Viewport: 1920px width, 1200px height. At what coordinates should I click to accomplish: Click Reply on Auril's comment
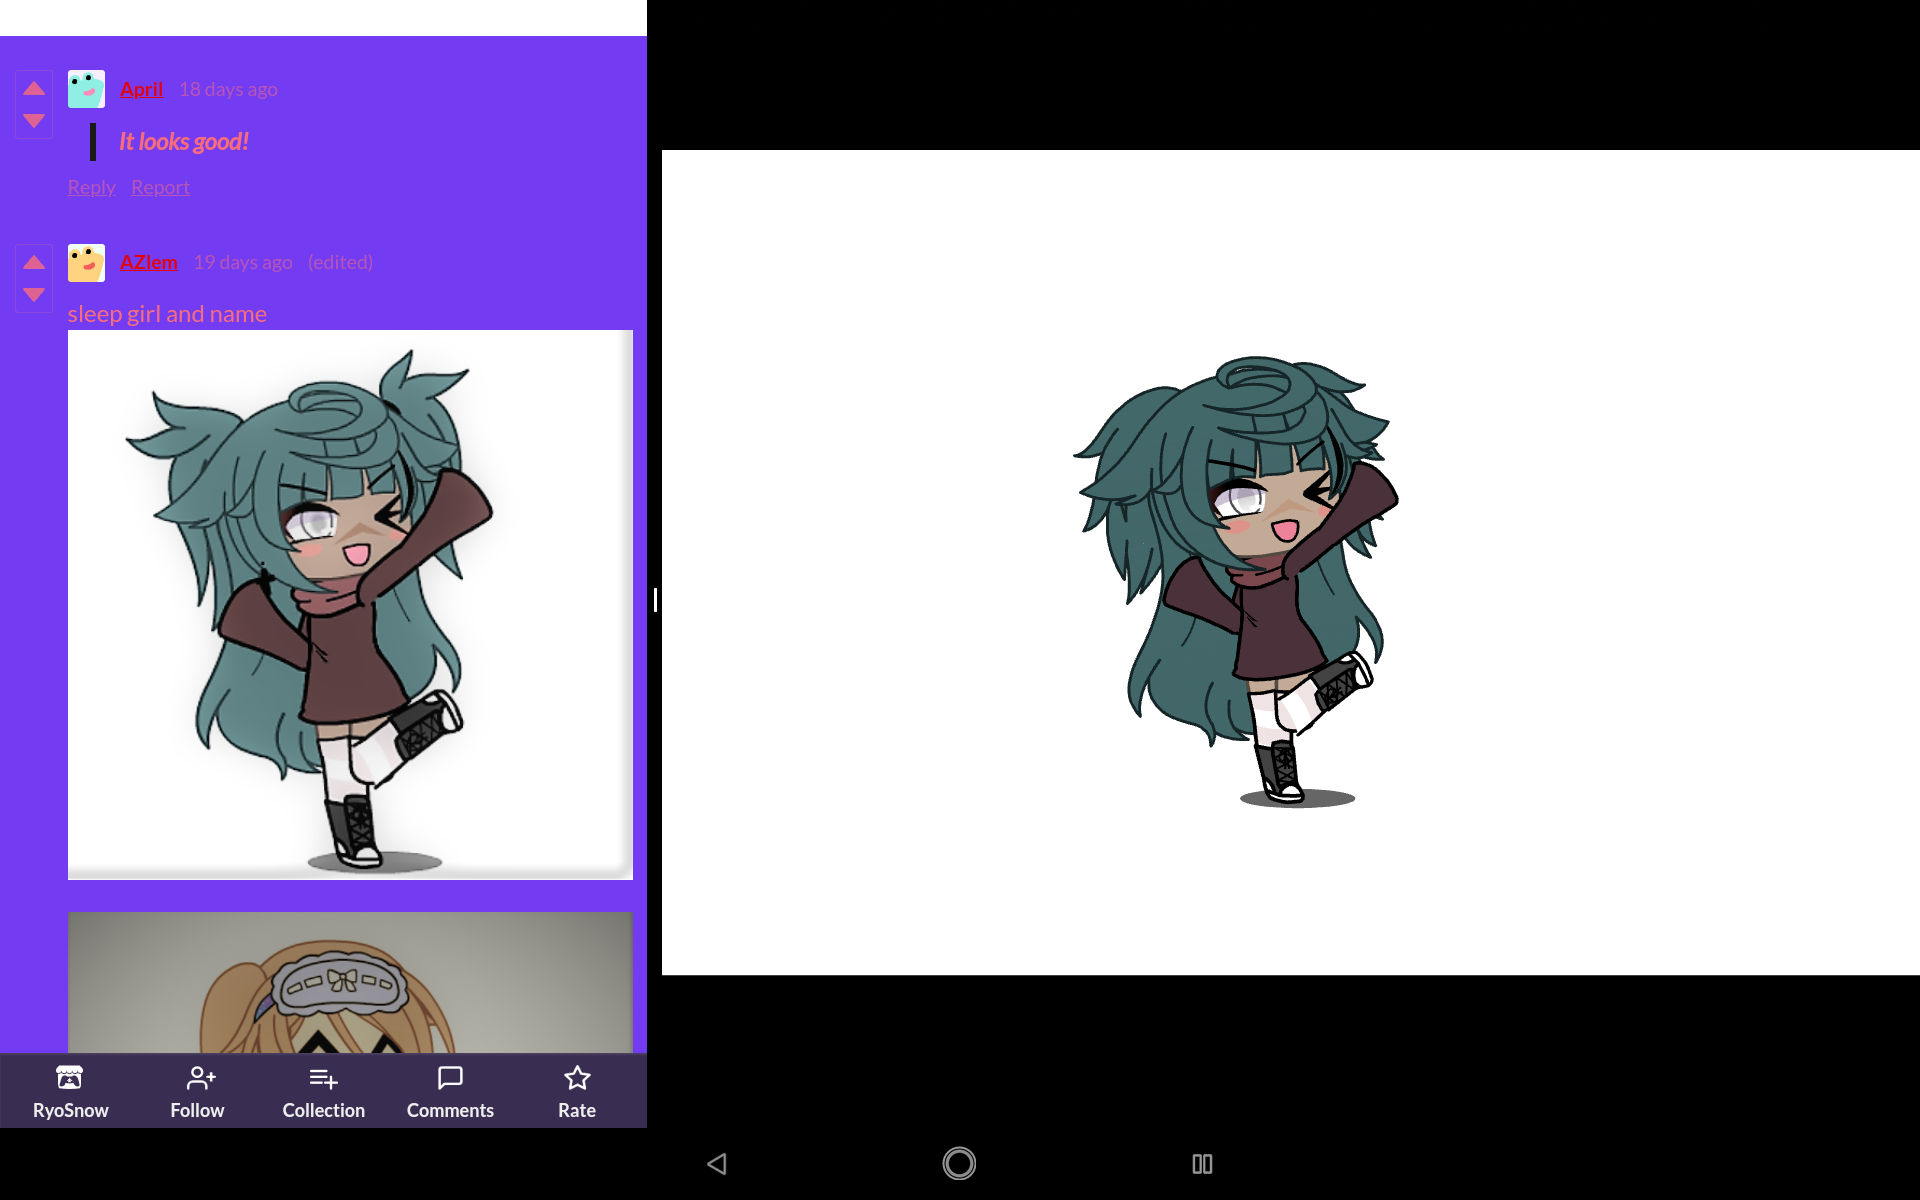(90, 187)
